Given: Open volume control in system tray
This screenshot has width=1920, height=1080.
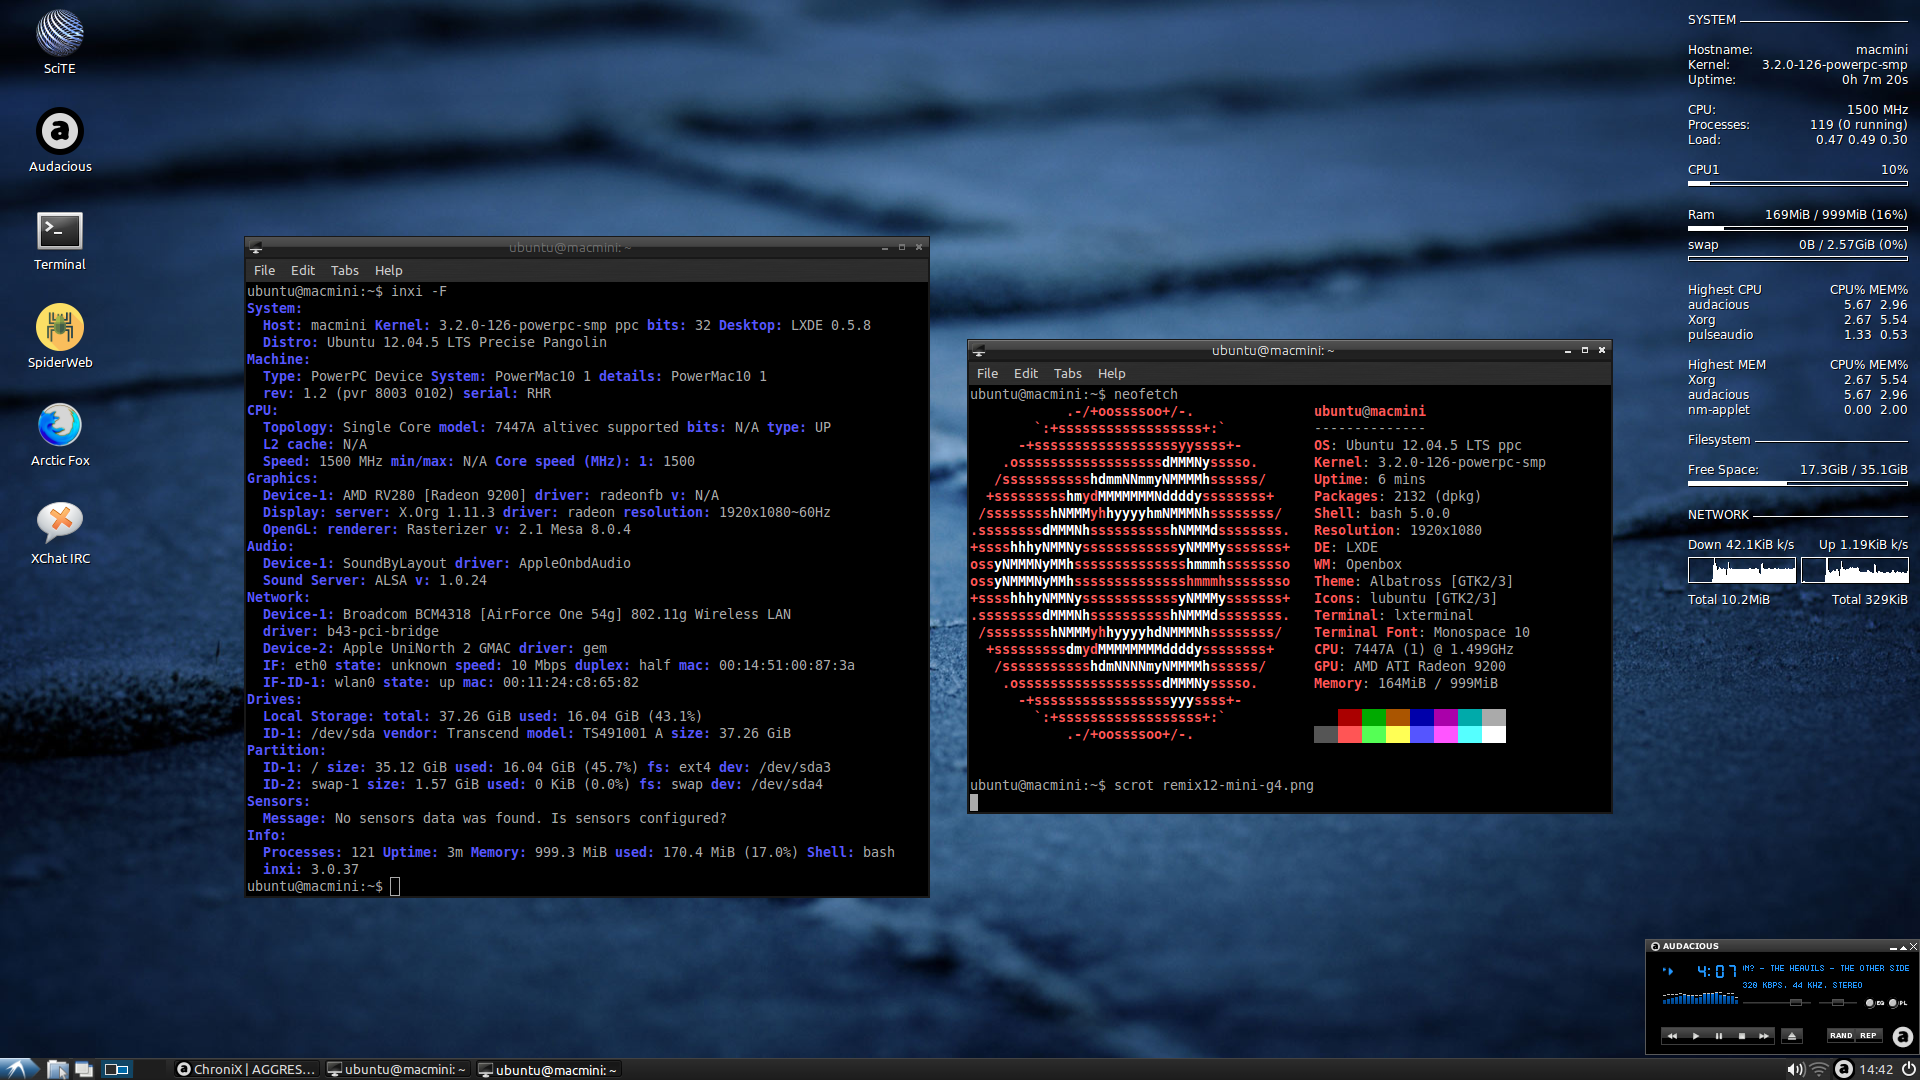Looking at the screenshot, I should [x=1796, y=1069].
